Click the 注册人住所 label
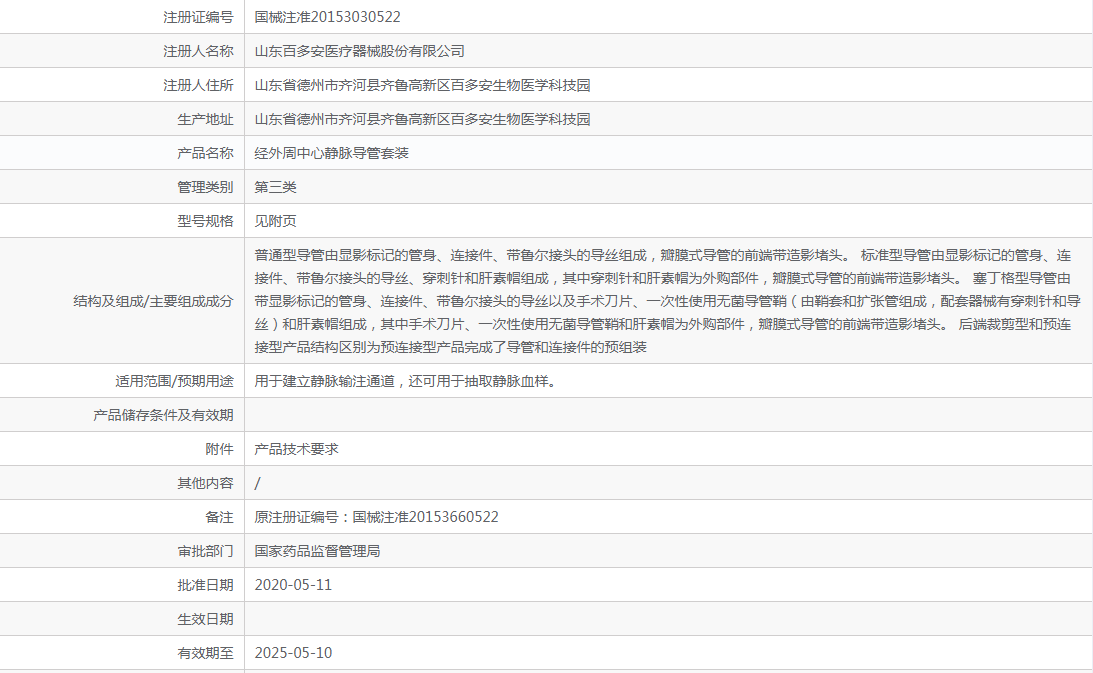Screen dimensions: 1093x673 (198, 85)
